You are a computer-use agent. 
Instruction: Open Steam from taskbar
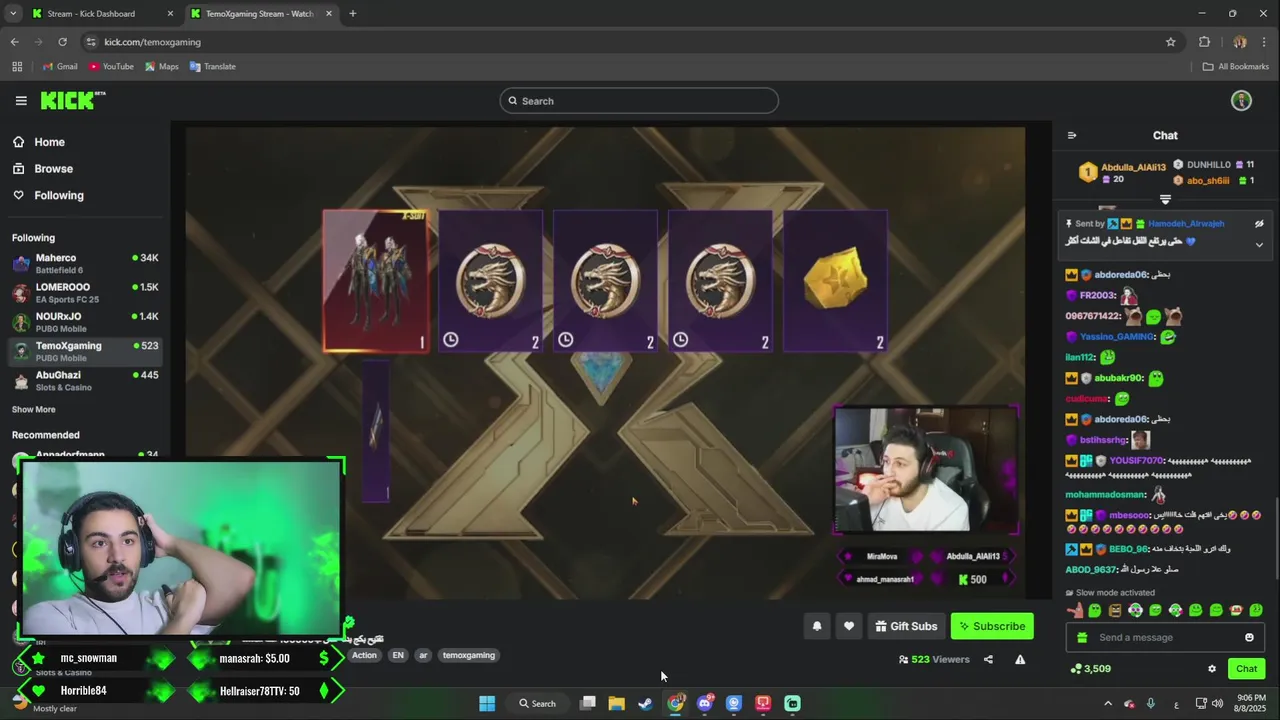646,703
